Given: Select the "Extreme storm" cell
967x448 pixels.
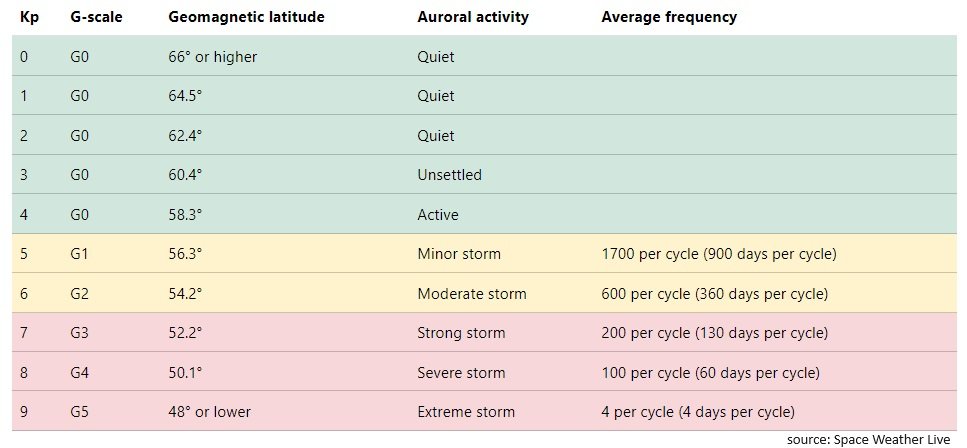Looking at the screenshot, I should point(466,412).
